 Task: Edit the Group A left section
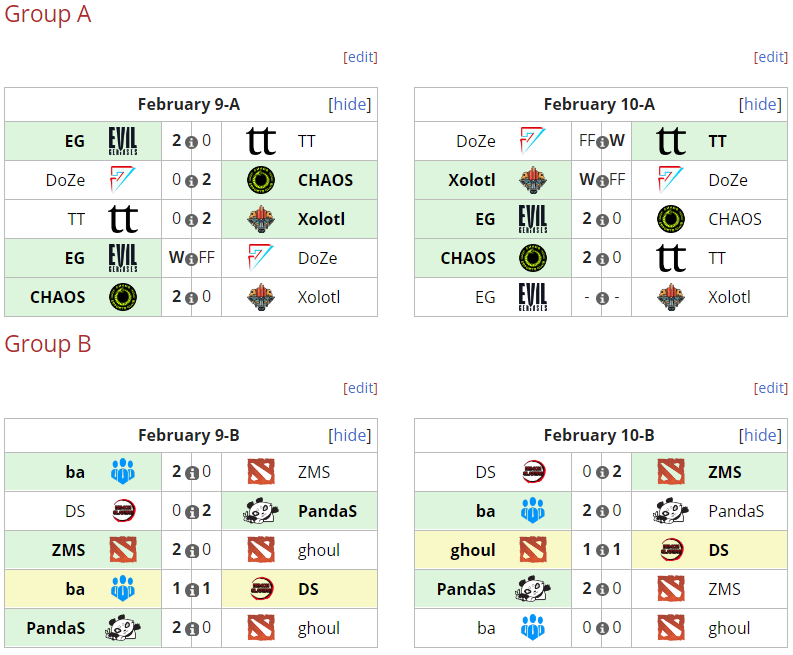(x=360, y=57)
